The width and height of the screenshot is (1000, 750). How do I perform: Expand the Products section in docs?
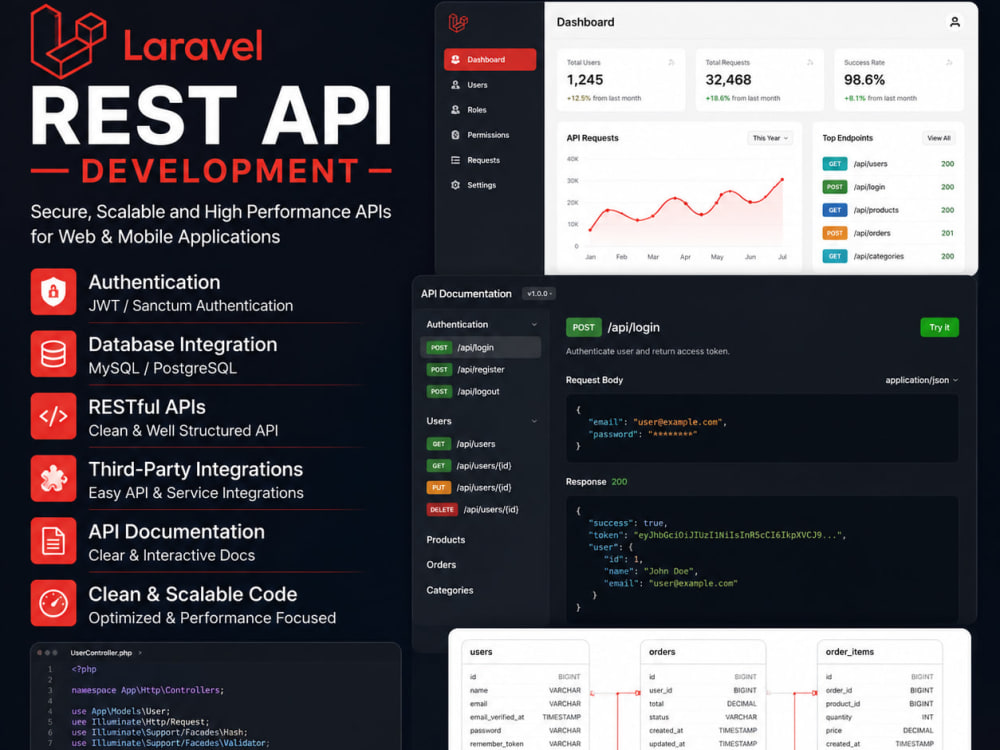(446, 540)
